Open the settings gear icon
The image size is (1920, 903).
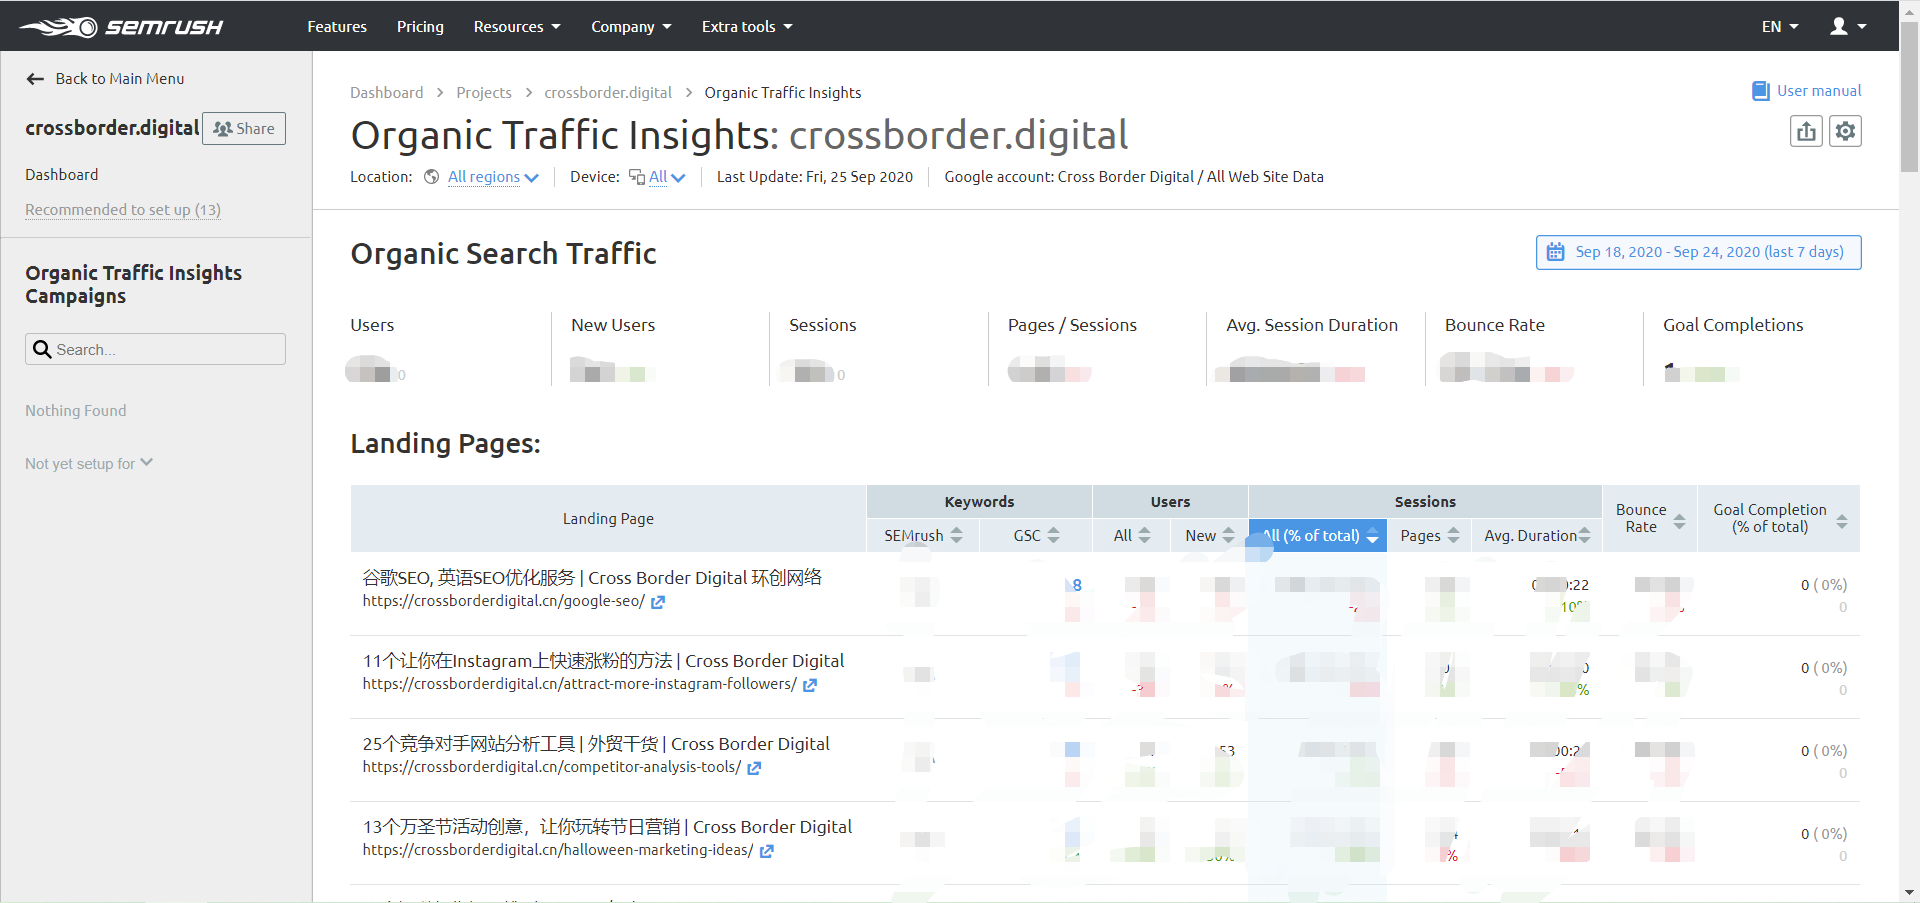(x=1845, y=131)
